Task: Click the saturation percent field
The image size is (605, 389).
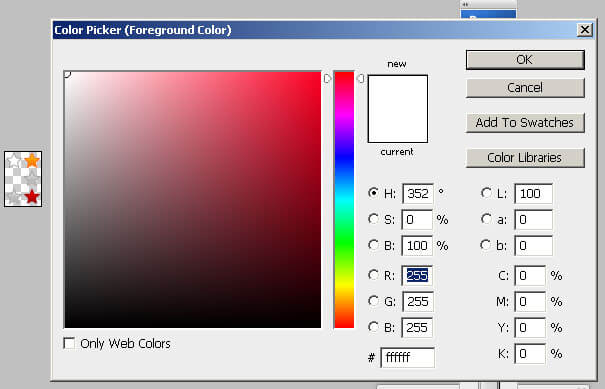Action: coord(417,220)
